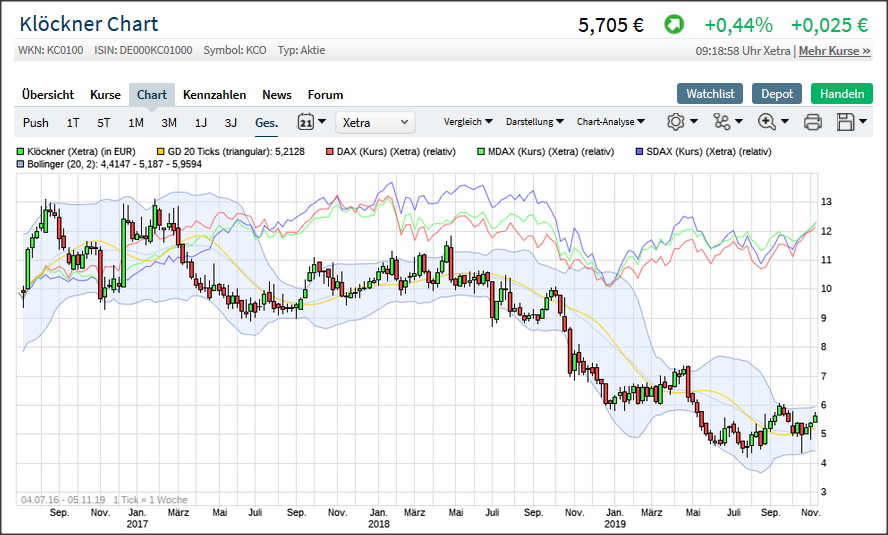This screenshot has height=535, width=888.
Task: Open chart settings gear menu
Action: coord(676,122)
